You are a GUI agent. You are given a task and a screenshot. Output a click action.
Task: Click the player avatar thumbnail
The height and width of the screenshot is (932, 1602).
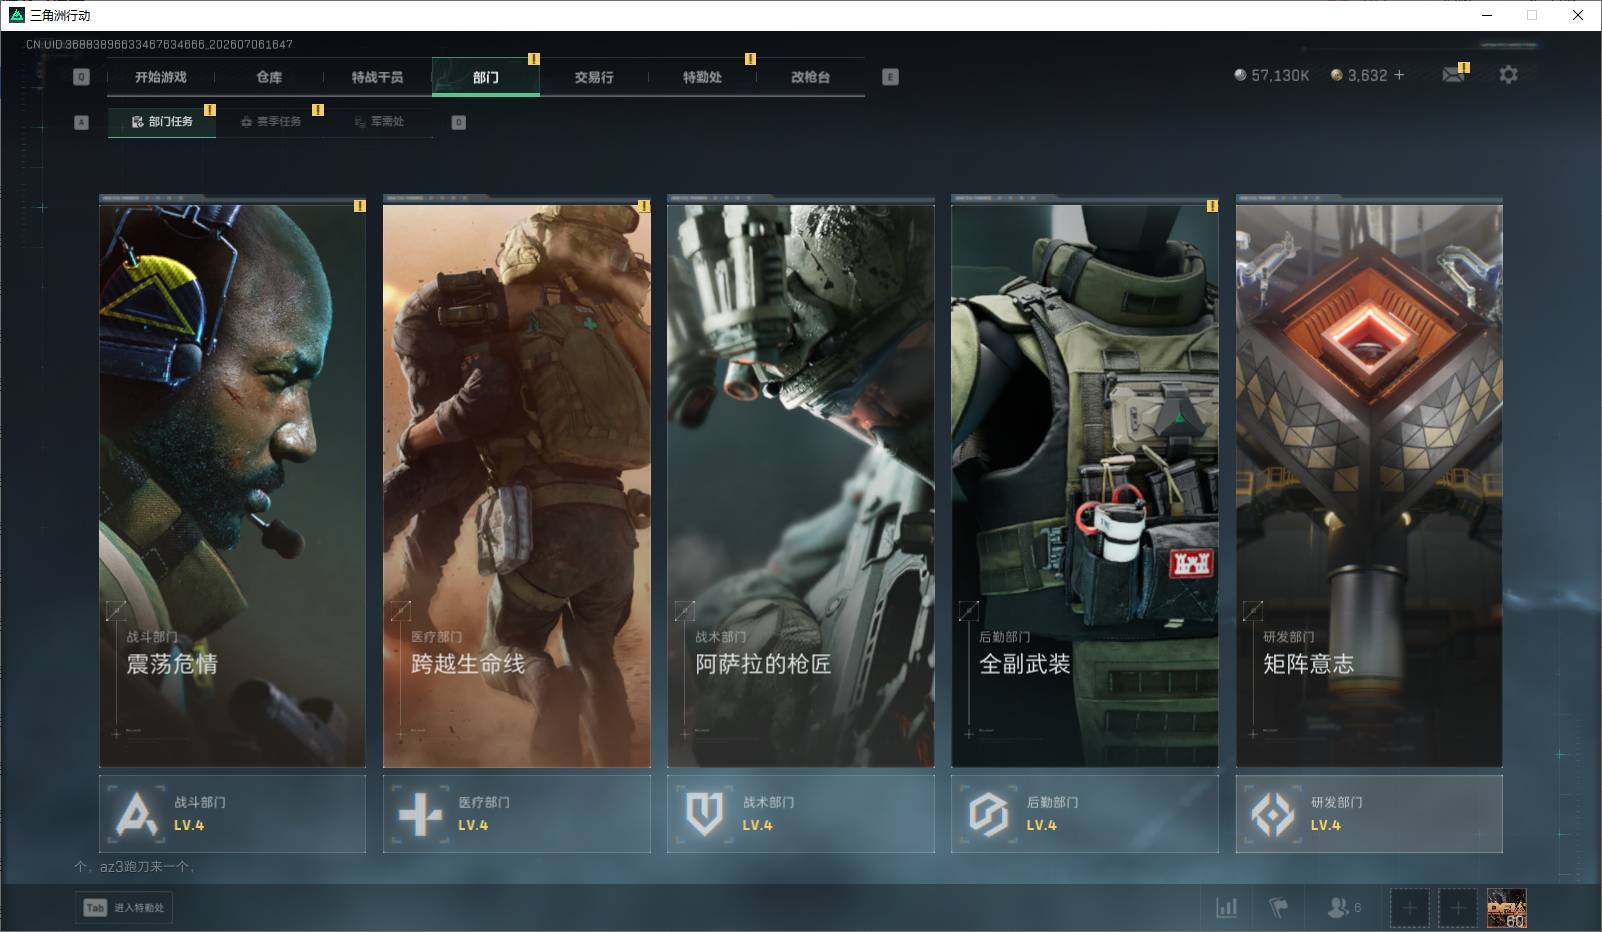tap(1506, 908)
